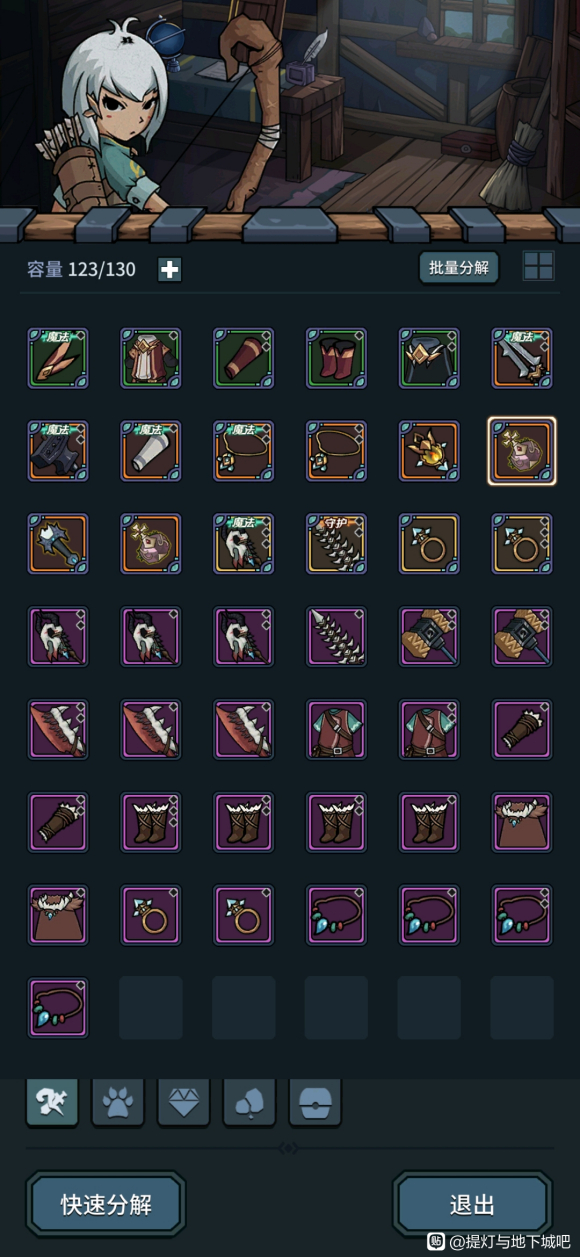Open the treasure chest category tab
This screenshot has height=1257, width=580.
click(315, 1102)
